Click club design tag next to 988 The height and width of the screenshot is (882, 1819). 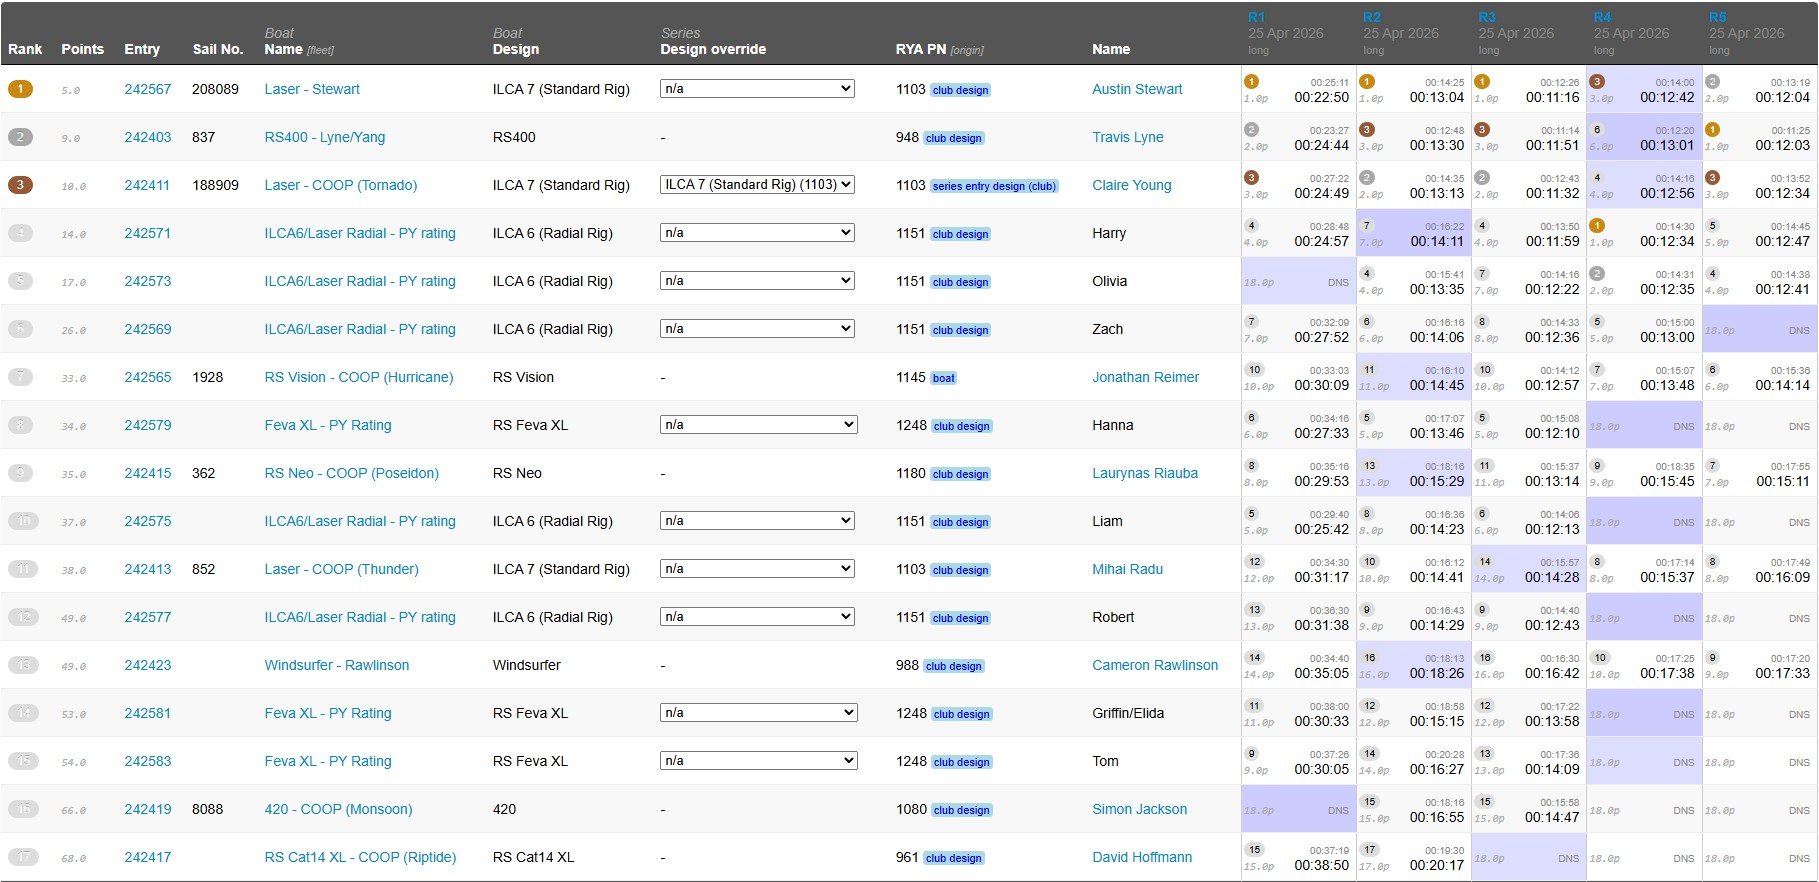point(954,666)
